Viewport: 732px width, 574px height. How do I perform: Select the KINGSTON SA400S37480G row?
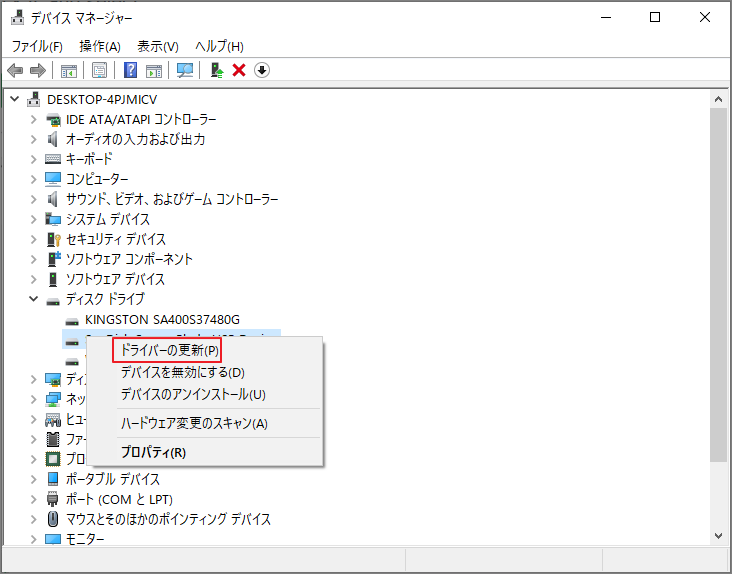[x=162, y=320]
